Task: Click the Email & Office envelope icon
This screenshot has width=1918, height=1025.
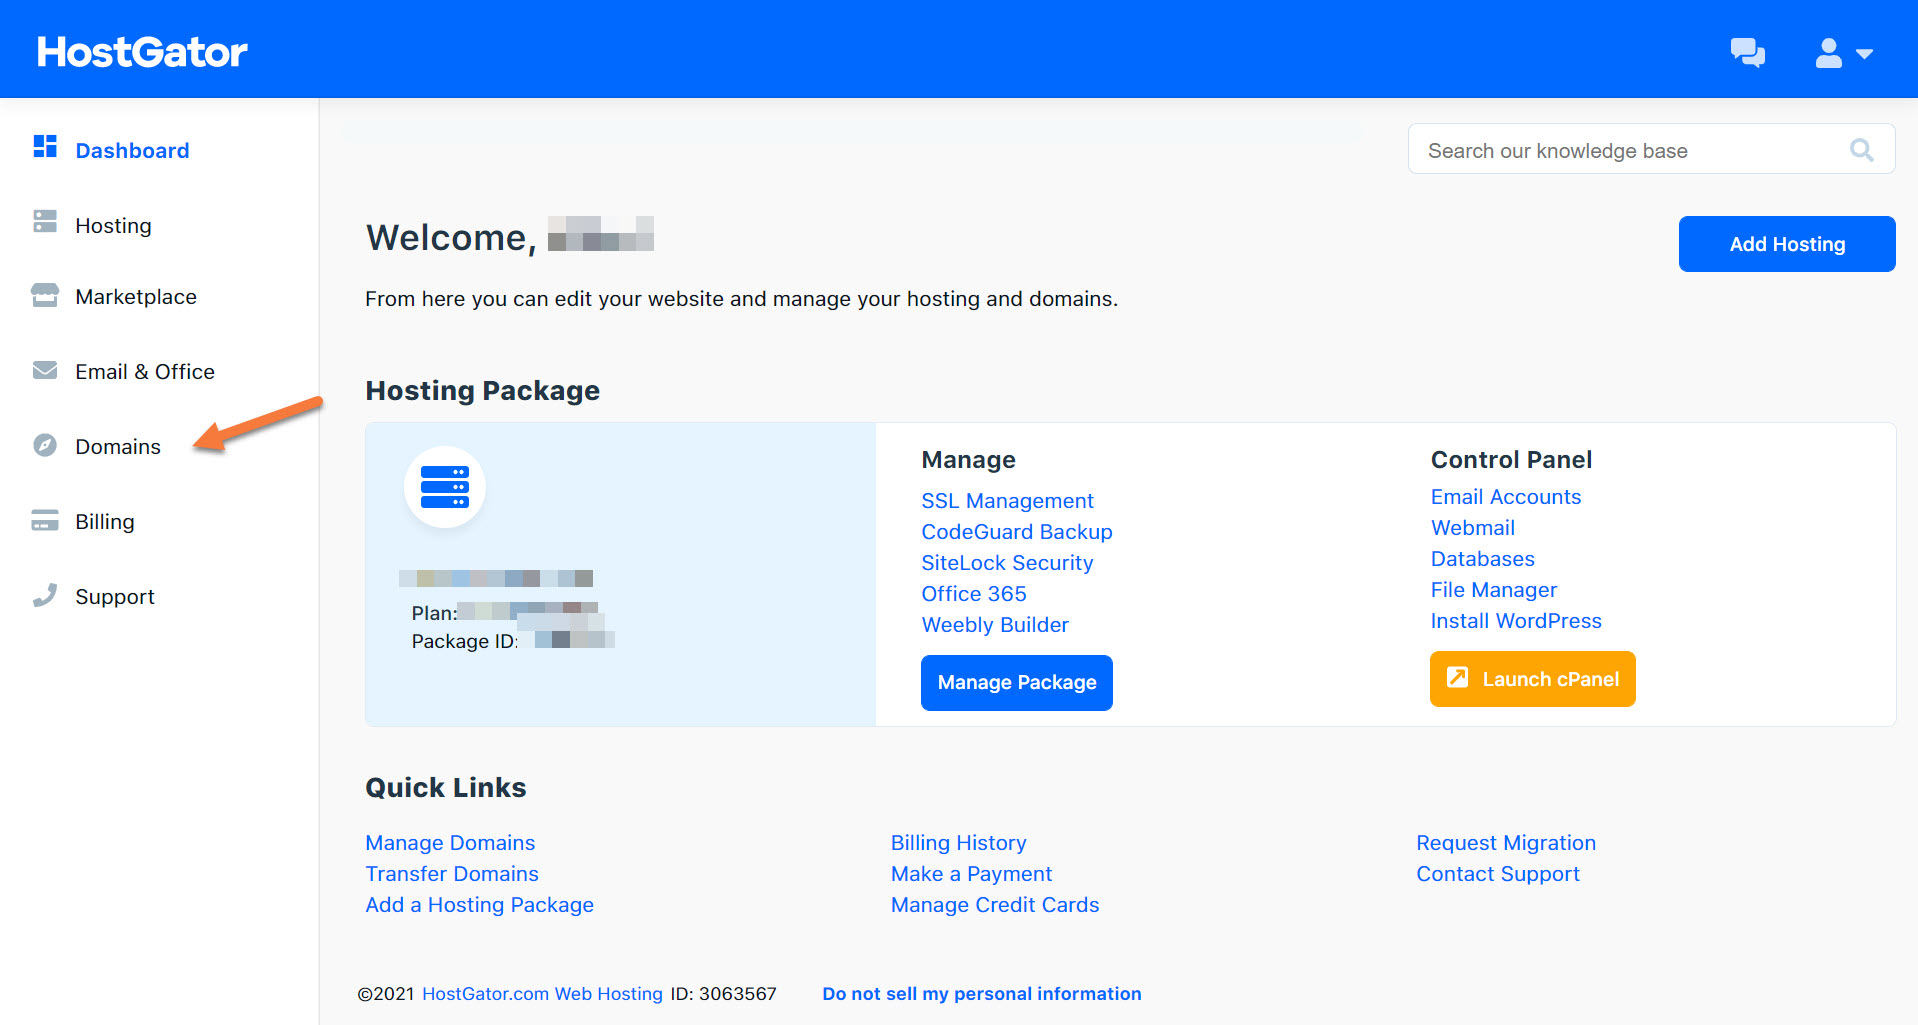Action: pyautogui.click(x=45, y=370)
